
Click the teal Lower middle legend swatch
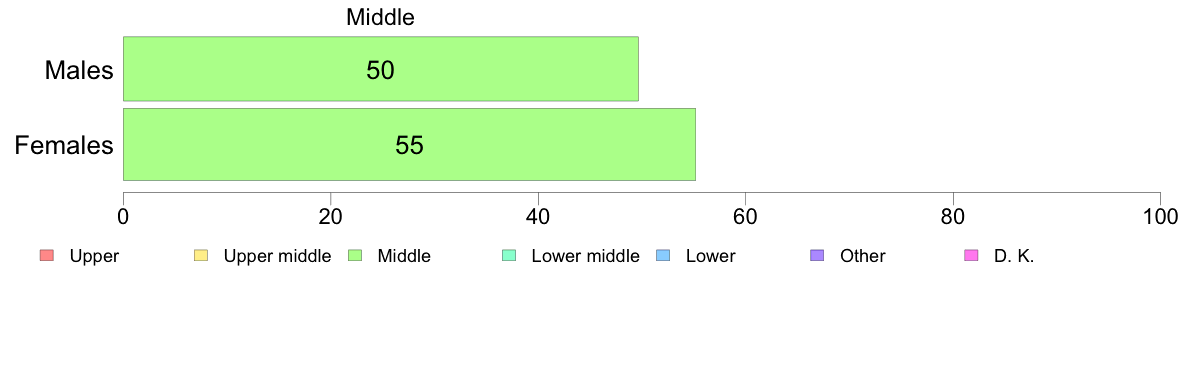tap(508, 256)
